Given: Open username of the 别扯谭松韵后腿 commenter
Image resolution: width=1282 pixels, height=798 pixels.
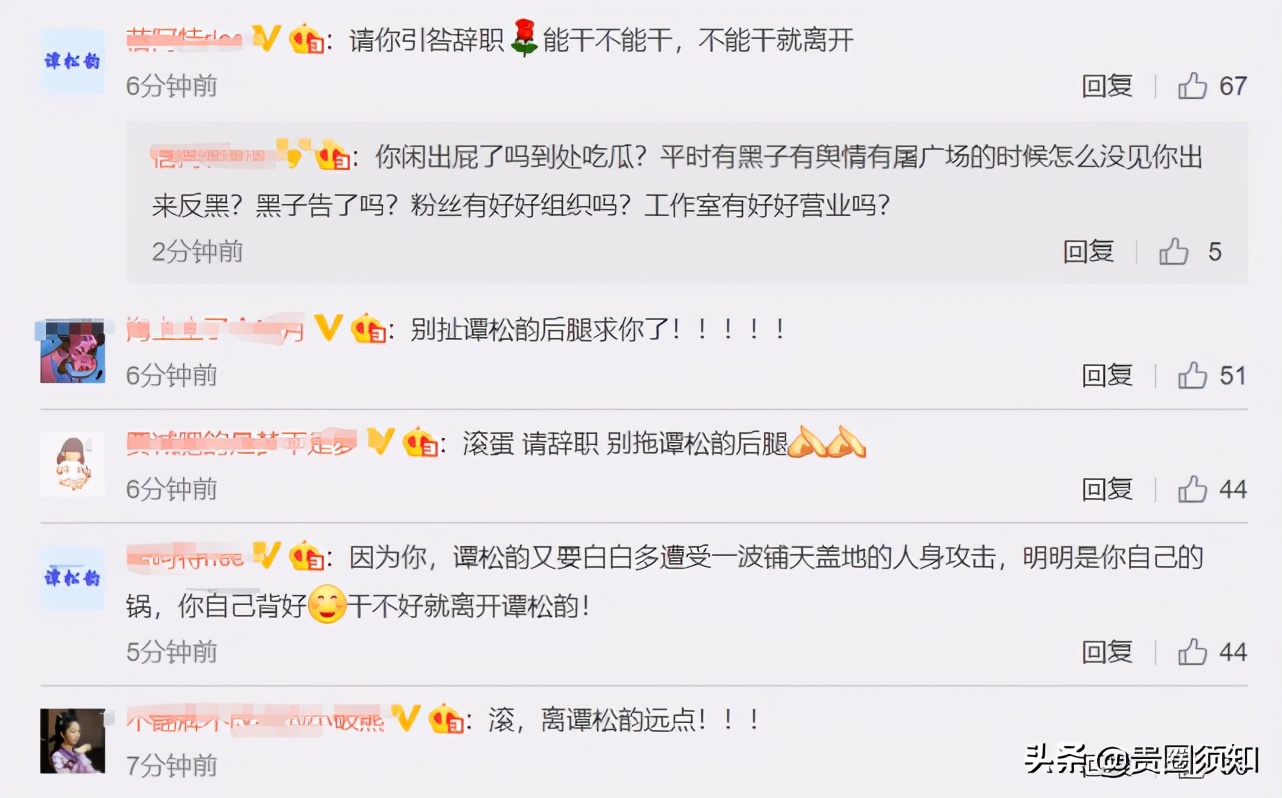Looking at the screenshot, I should [215, 328].
